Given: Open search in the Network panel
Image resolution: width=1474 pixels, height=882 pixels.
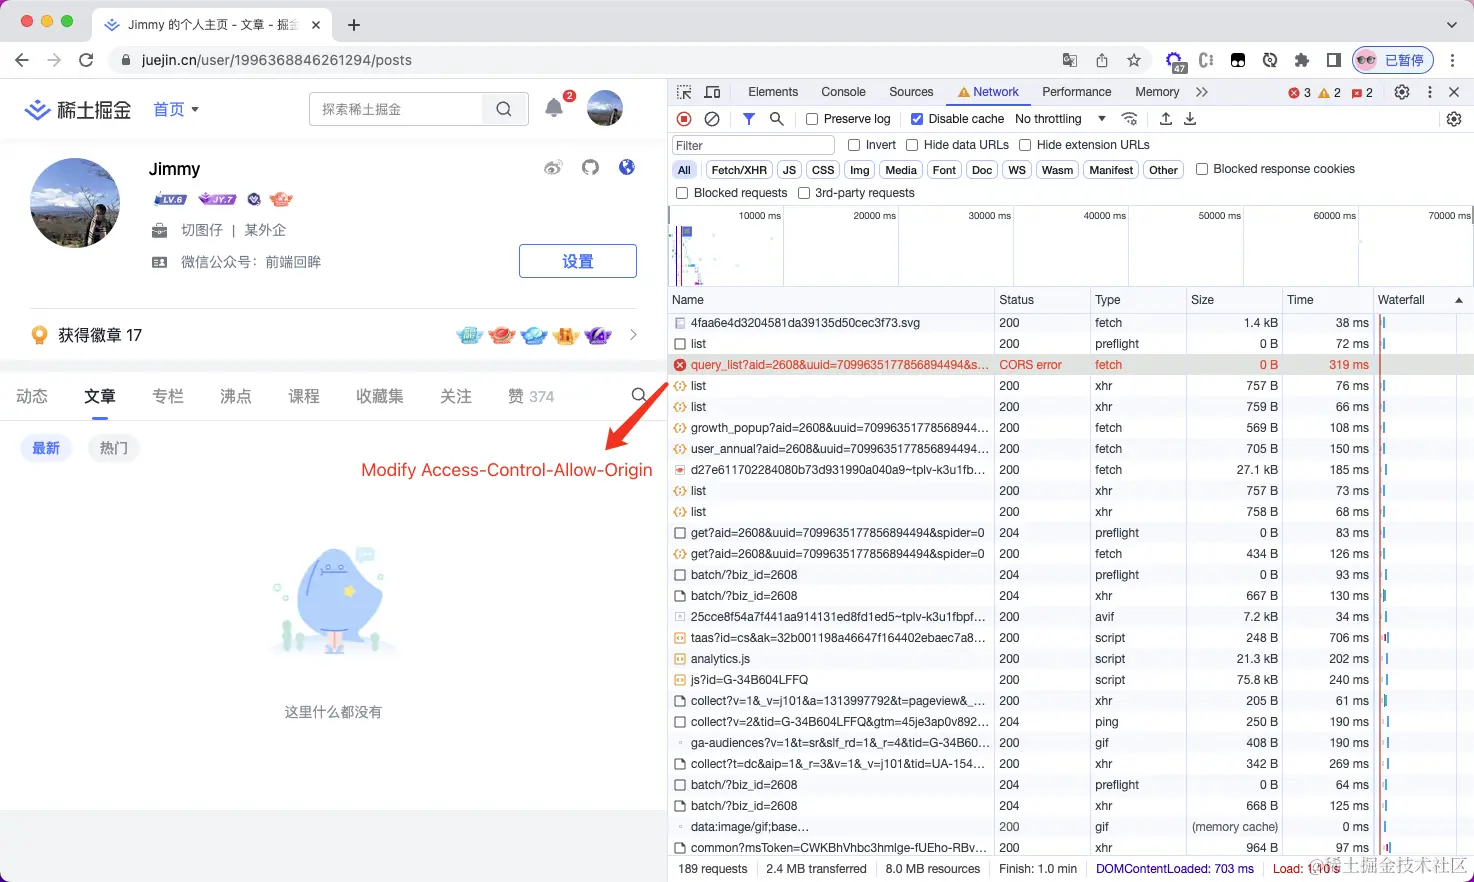Looking at the screenshot, I should click(x=776, y=119).
